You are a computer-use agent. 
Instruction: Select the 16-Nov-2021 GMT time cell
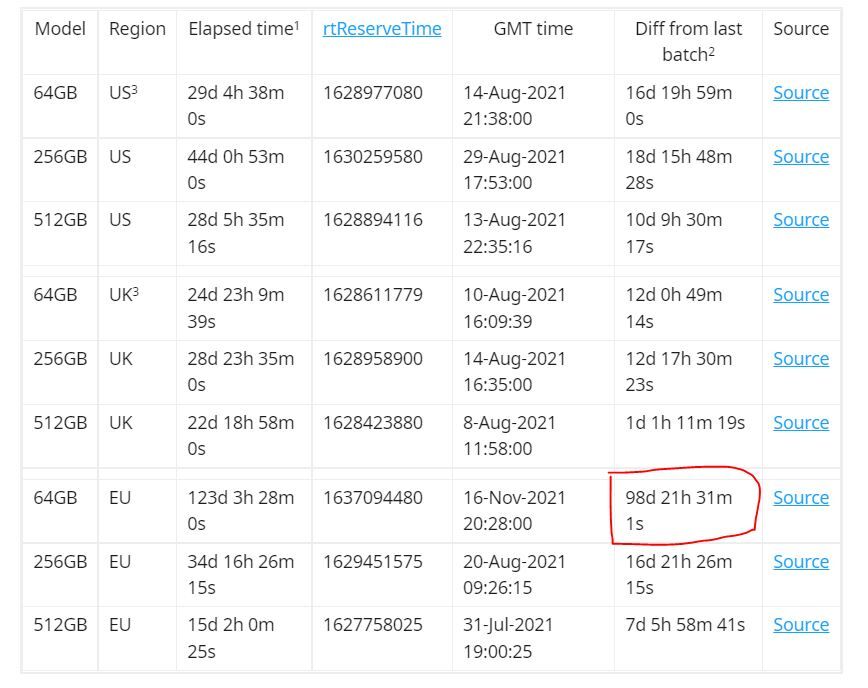coord(533,511)
